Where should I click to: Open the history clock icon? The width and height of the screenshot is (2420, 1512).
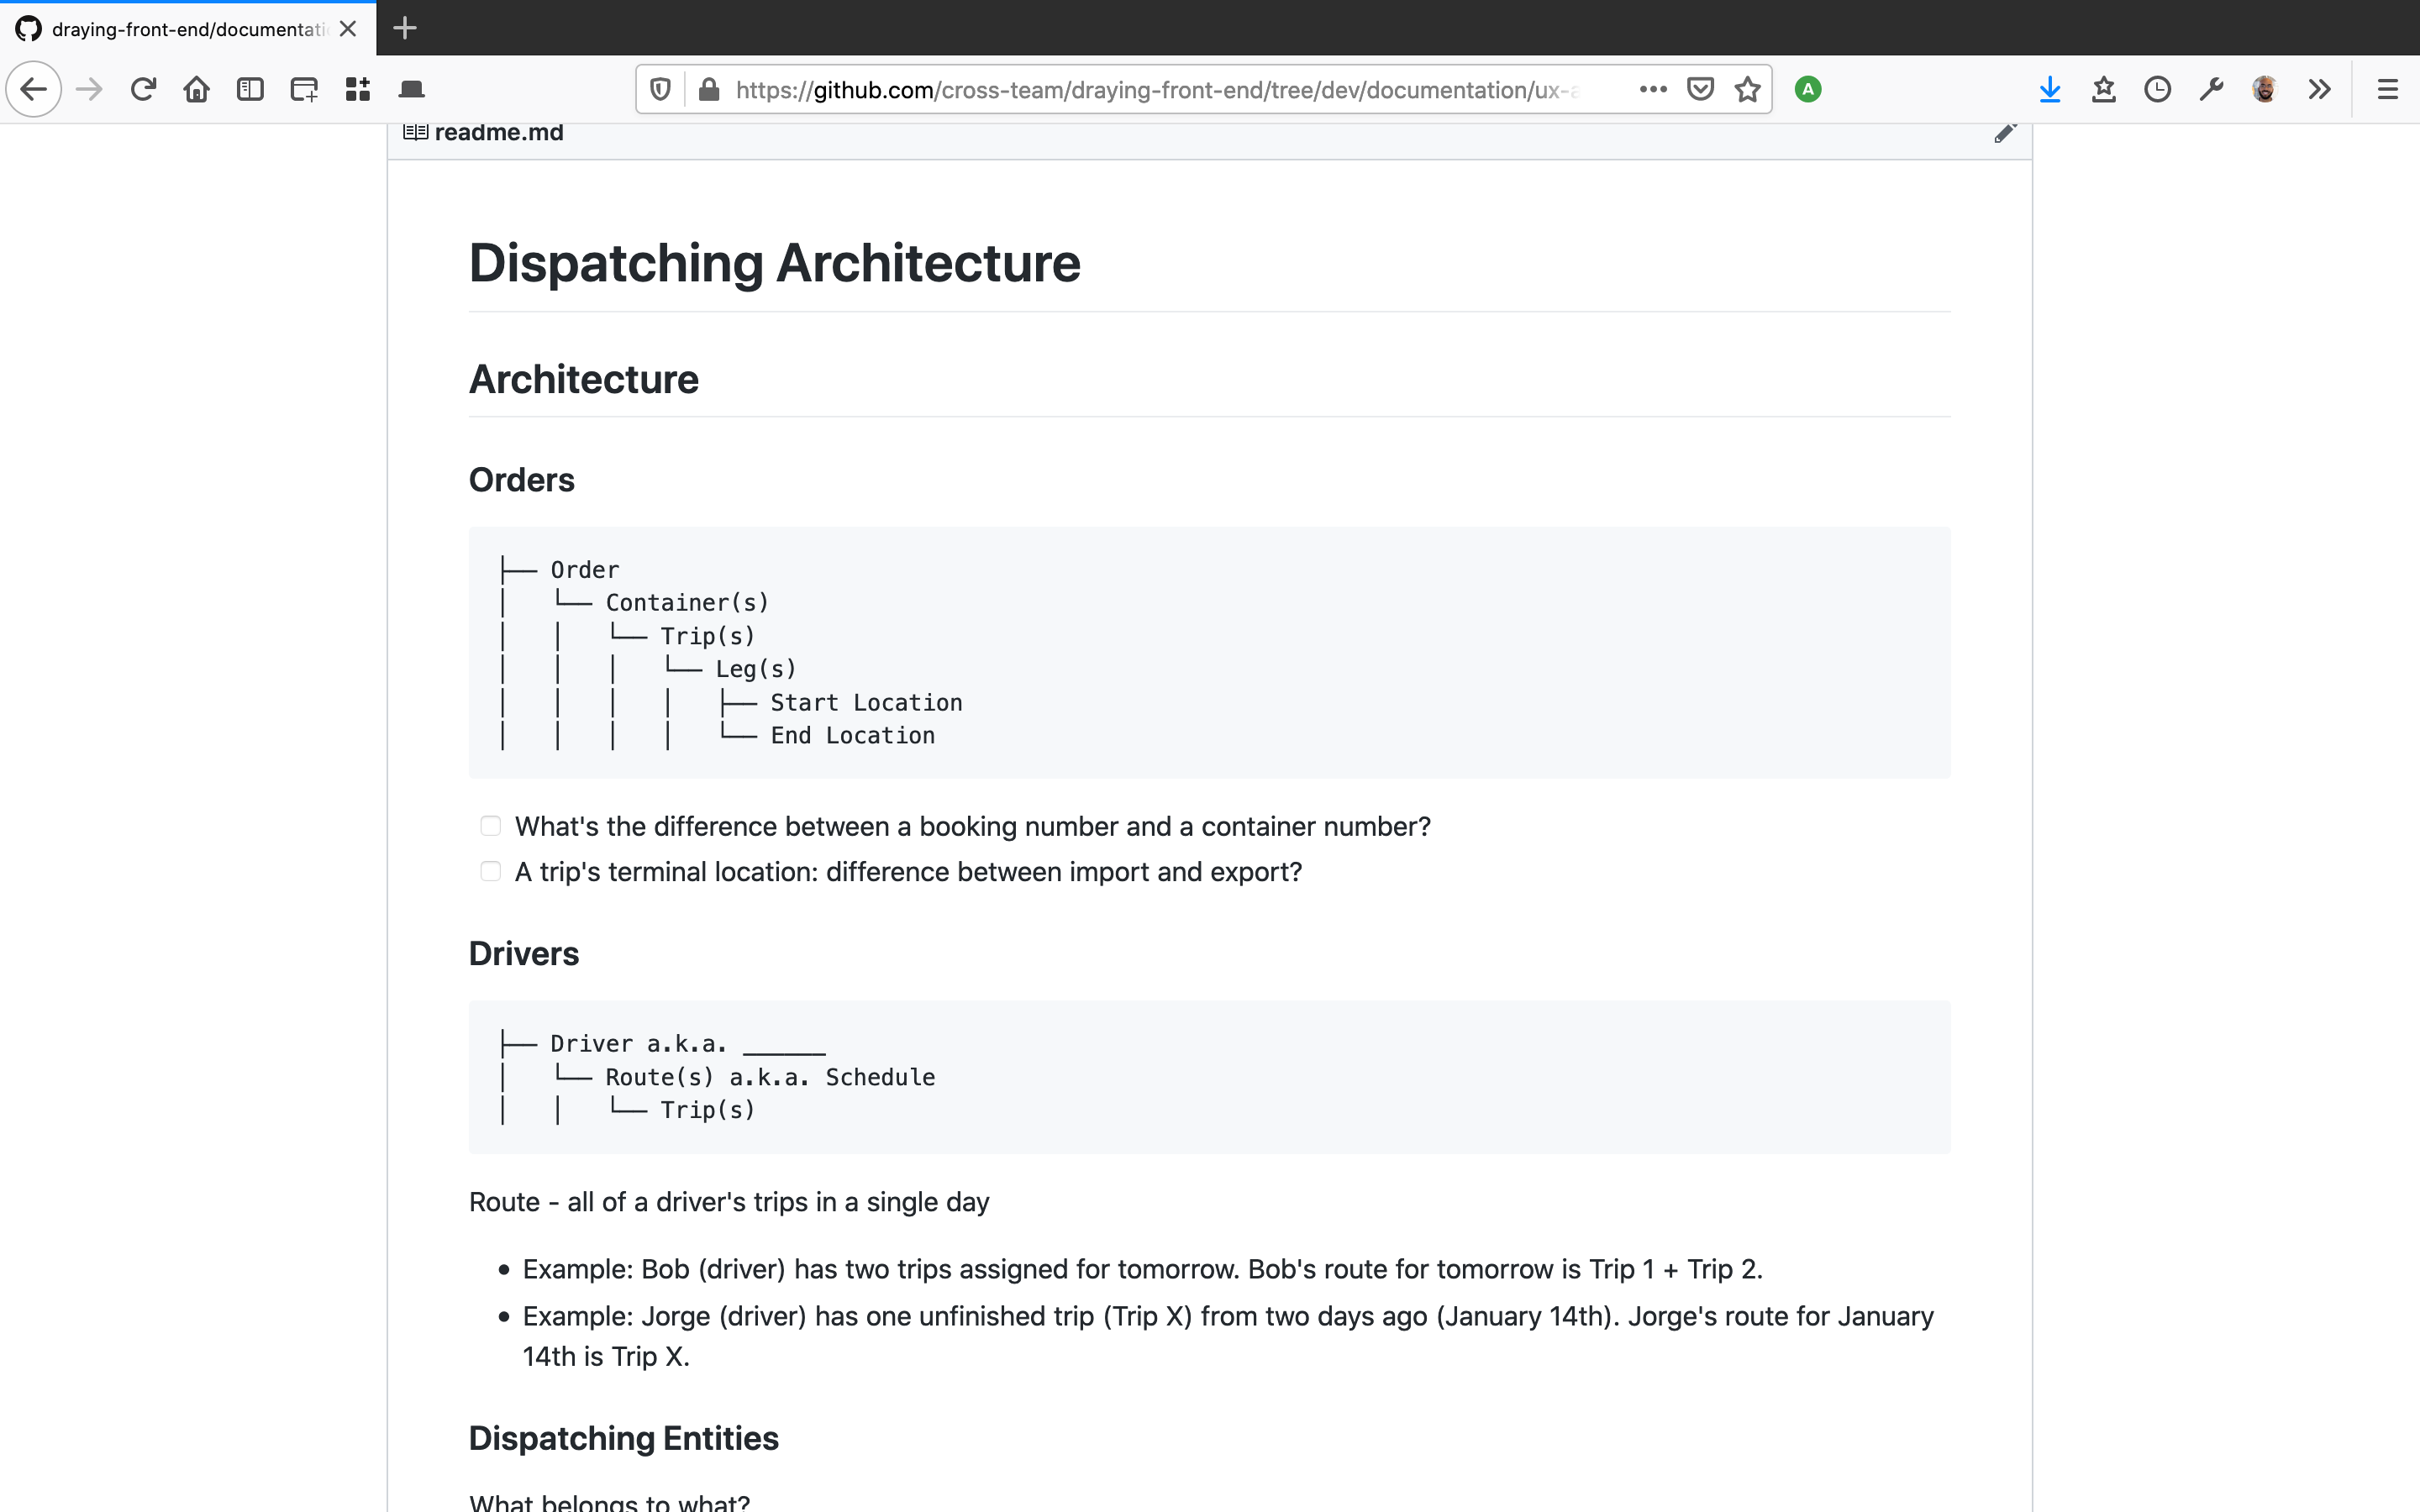pyautogui.click(x=2157, y=90)
